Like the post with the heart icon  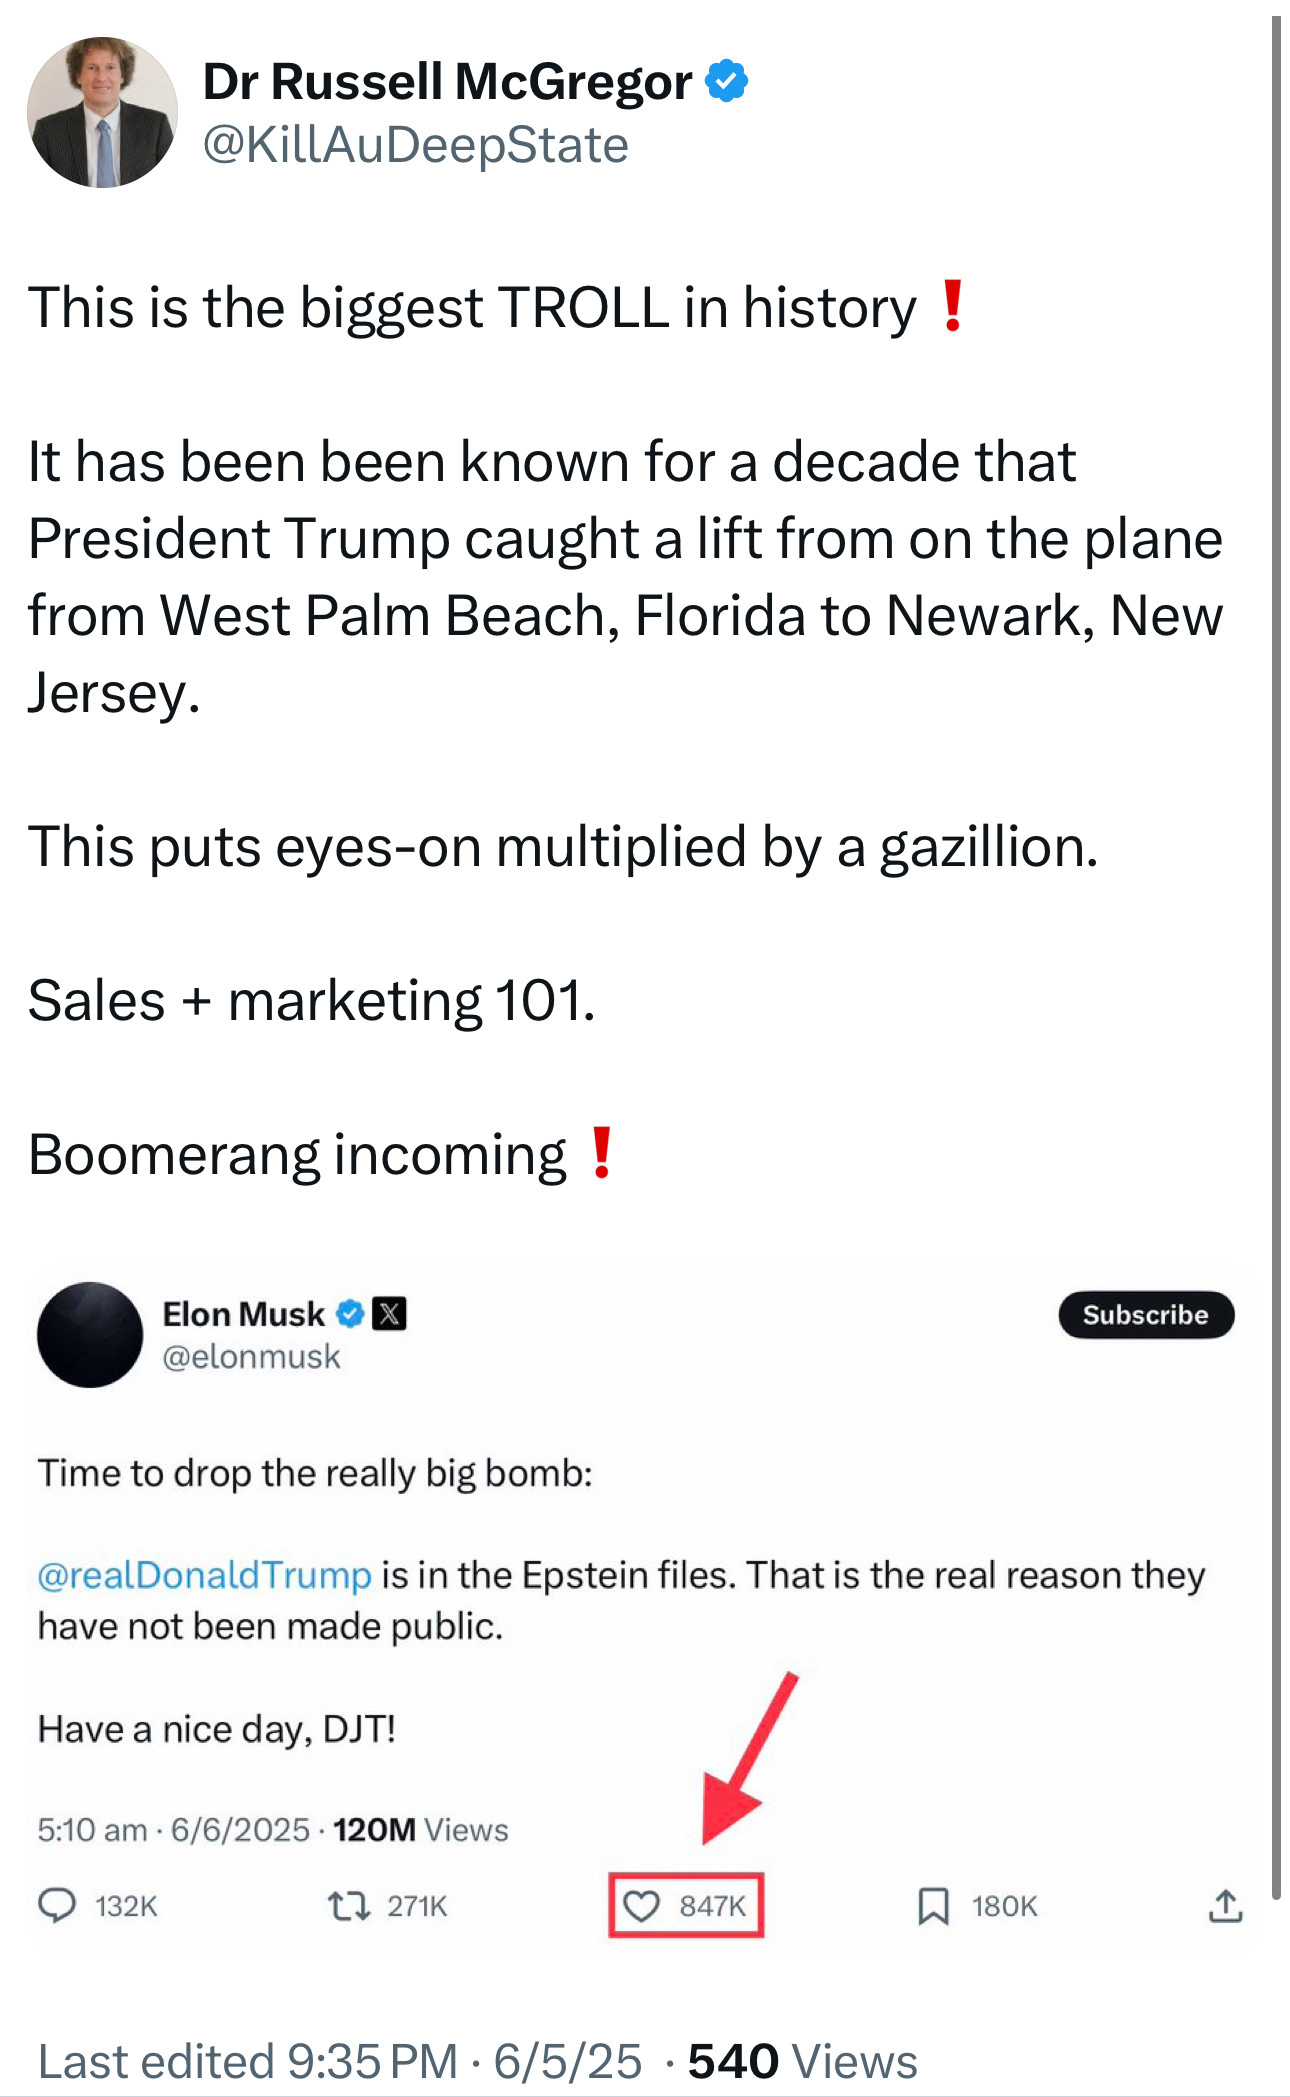pos(641,1906)
